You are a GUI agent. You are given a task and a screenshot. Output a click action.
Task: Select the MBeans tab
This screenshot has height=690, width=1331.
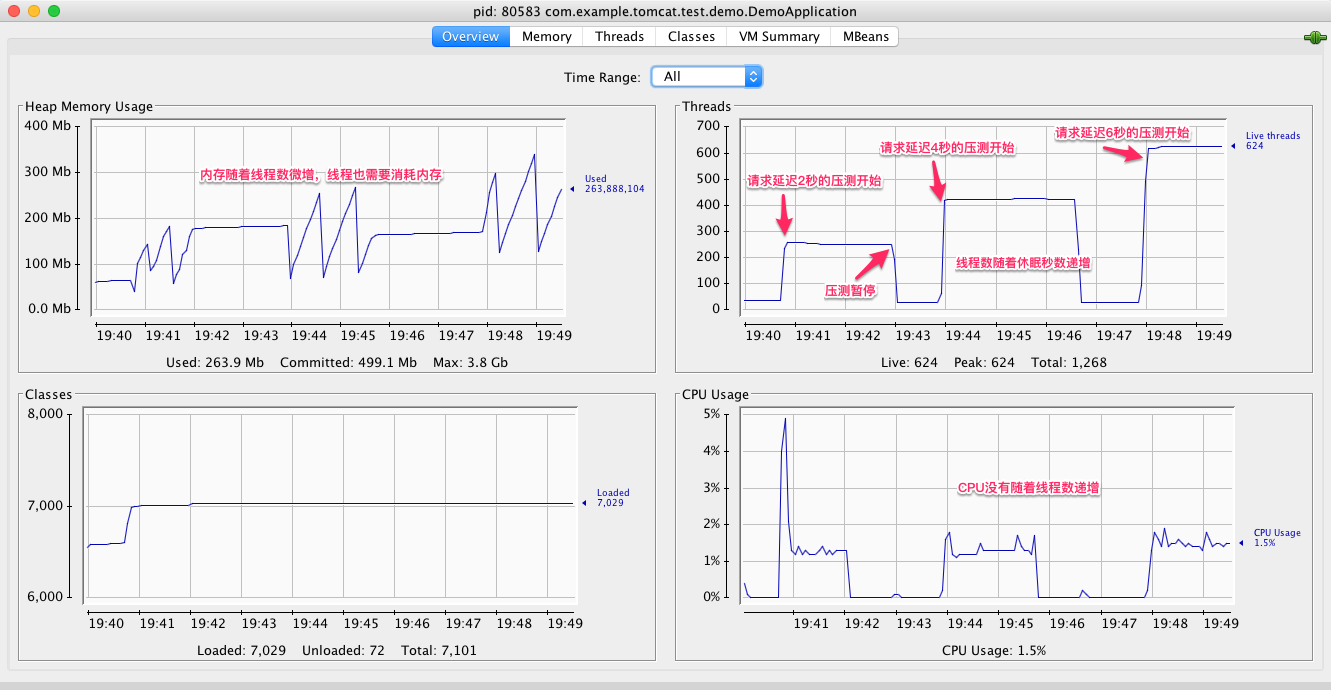pos(864,37)
